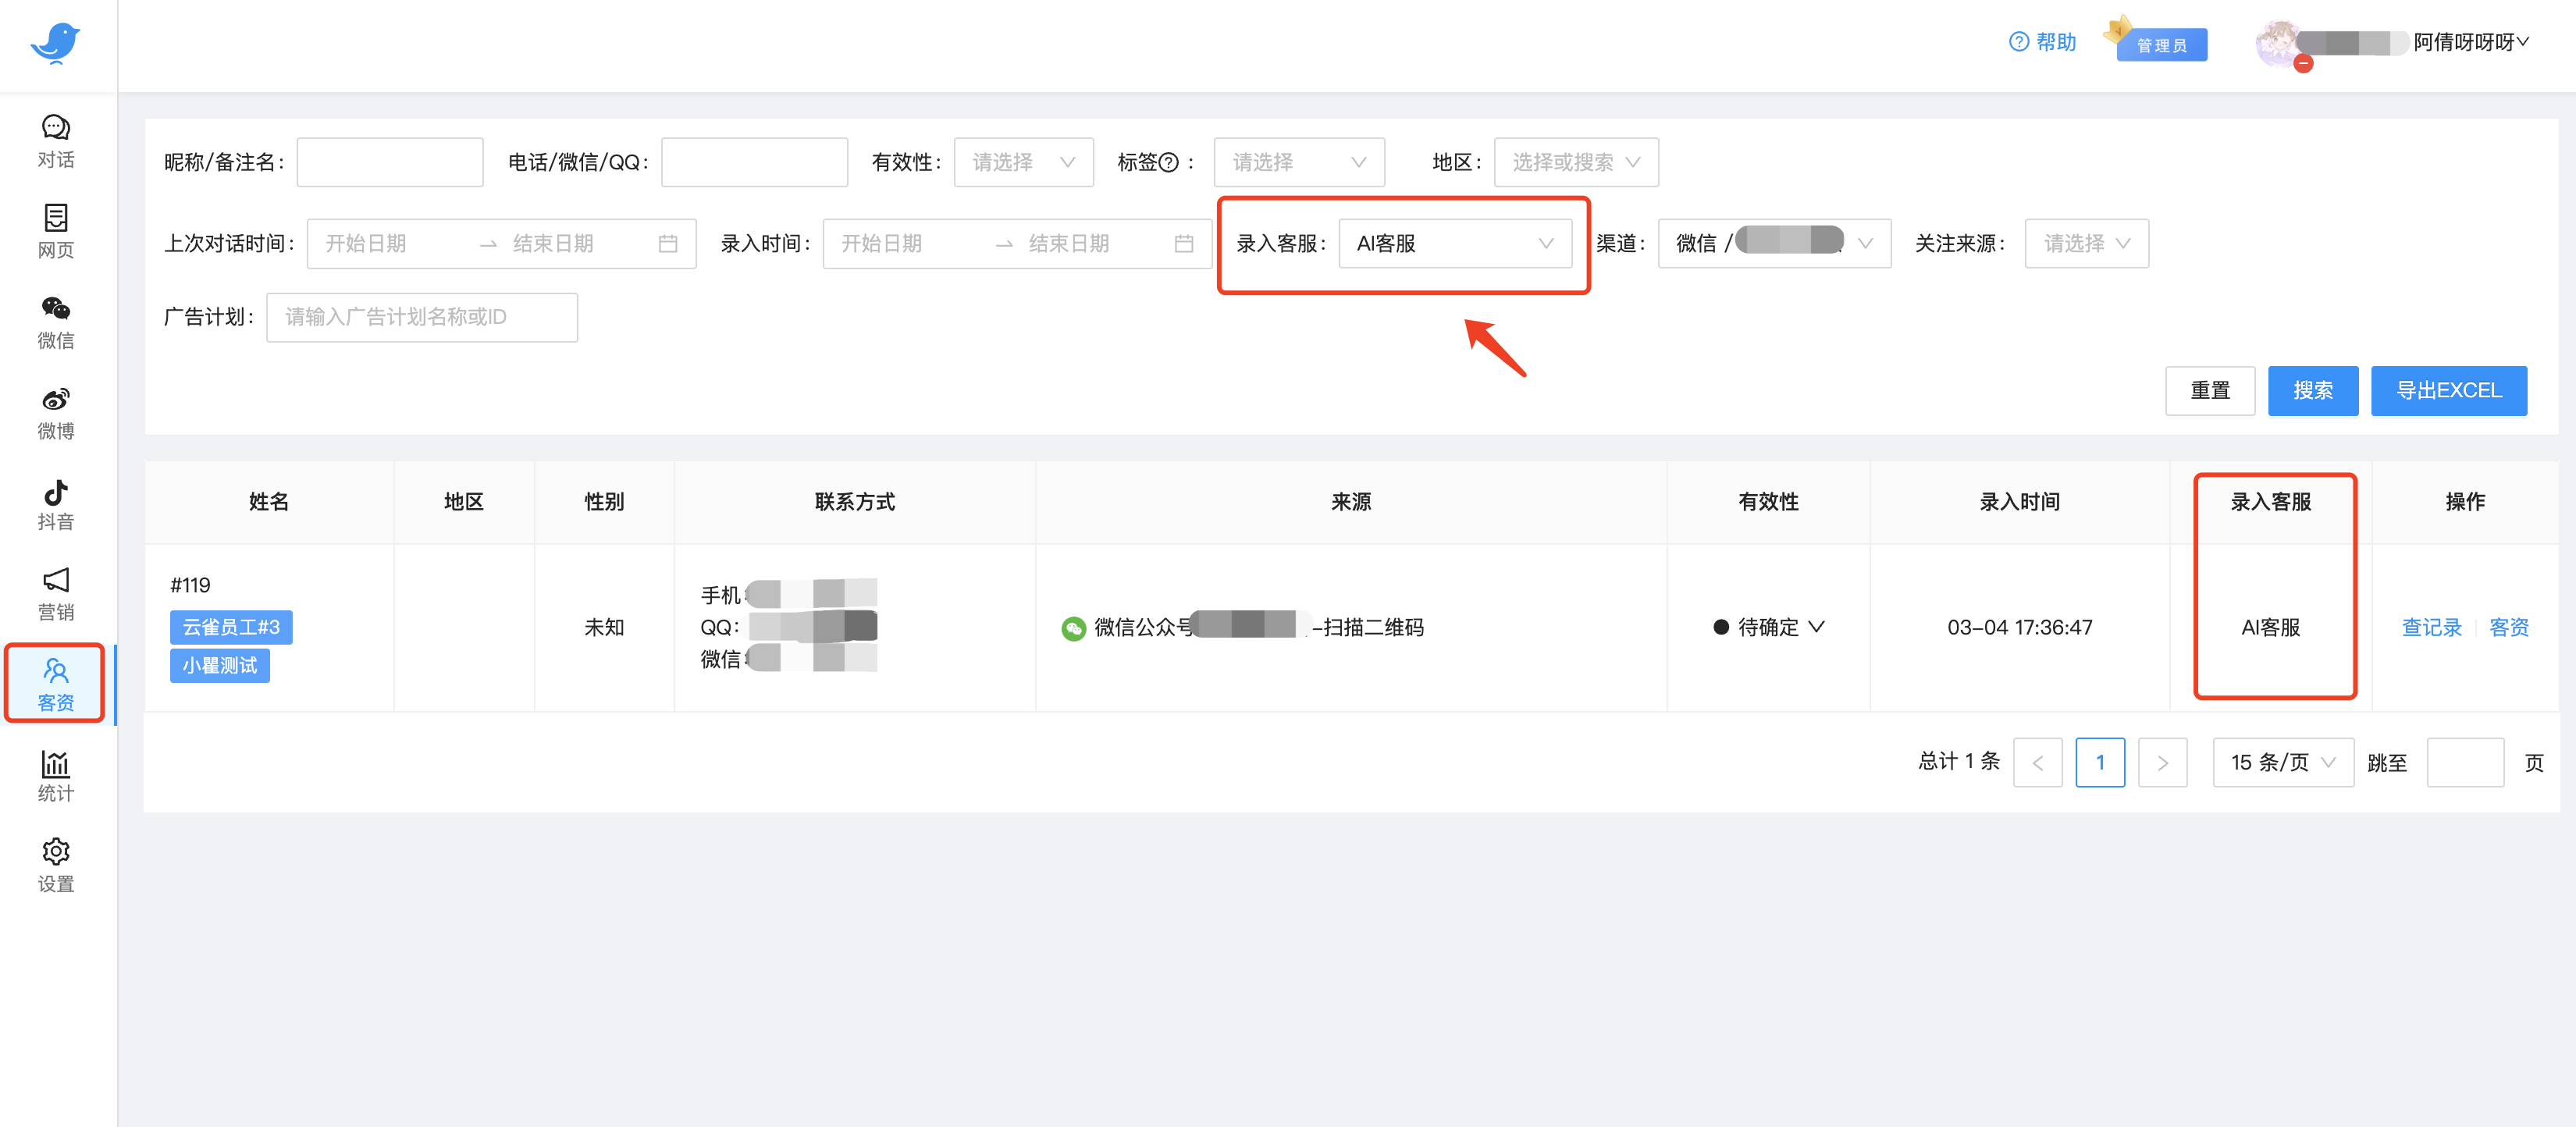Image resolution: width=2576 pixels, height=1127 pixels.
Task: Expand the 录入客服 dropdown showing AI客服
Action: pyautogui.click(x=1456, y=243)
